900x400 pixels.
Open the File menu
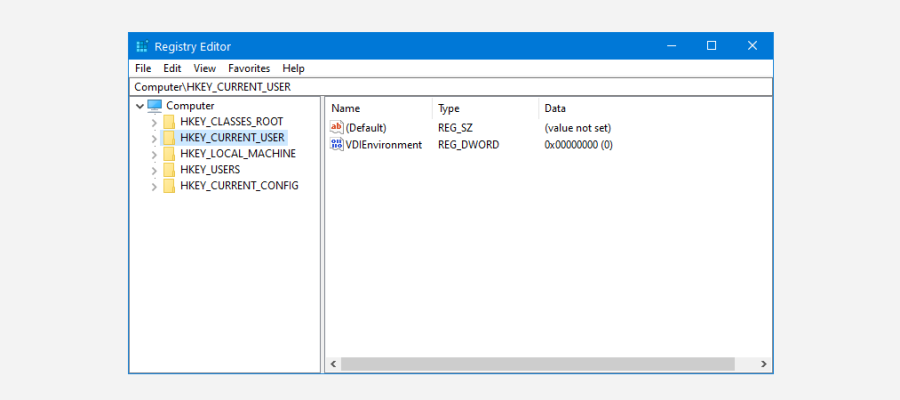[x=143, y=68]
